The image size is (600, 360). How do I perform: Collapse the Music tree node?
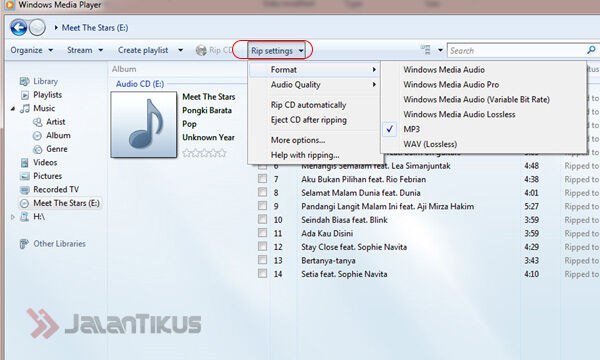[x=13, y=109]
